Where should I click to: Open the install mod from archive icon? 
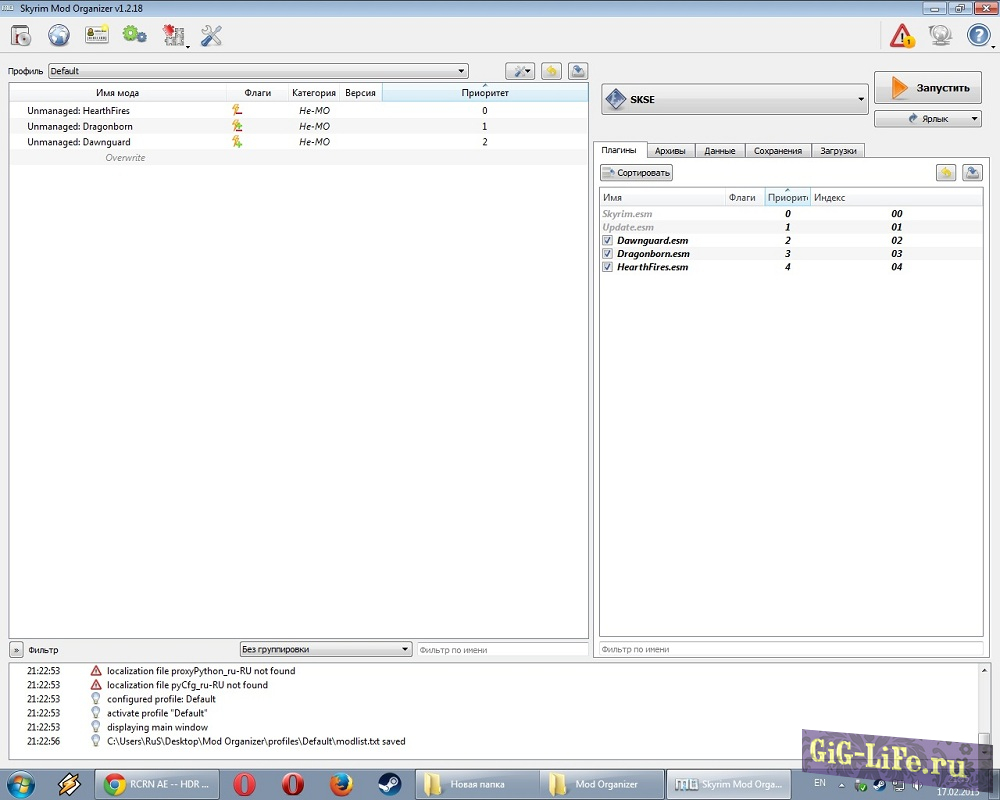pos(20,34)
